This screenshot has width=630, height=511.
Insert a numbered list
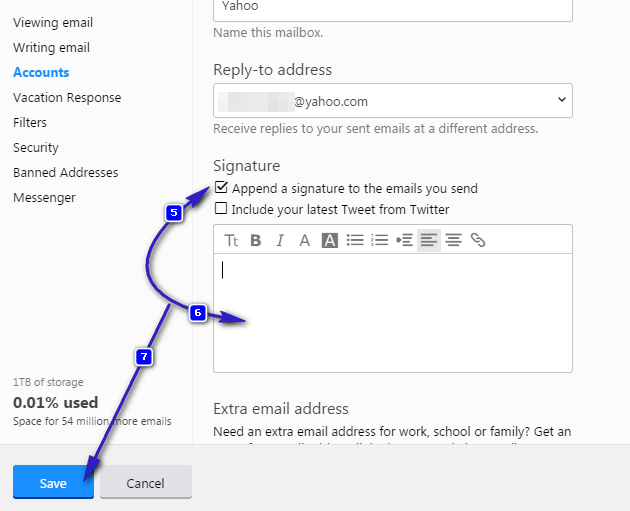379,240
